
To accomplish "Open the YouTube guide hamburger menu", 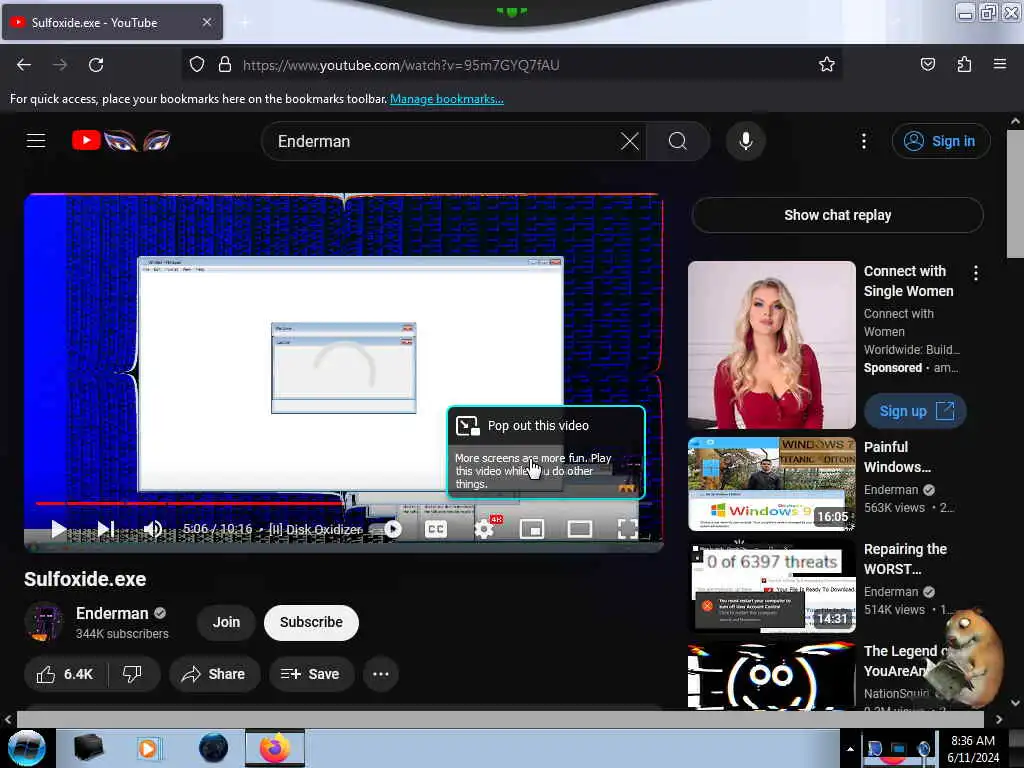I will [36, 140].
